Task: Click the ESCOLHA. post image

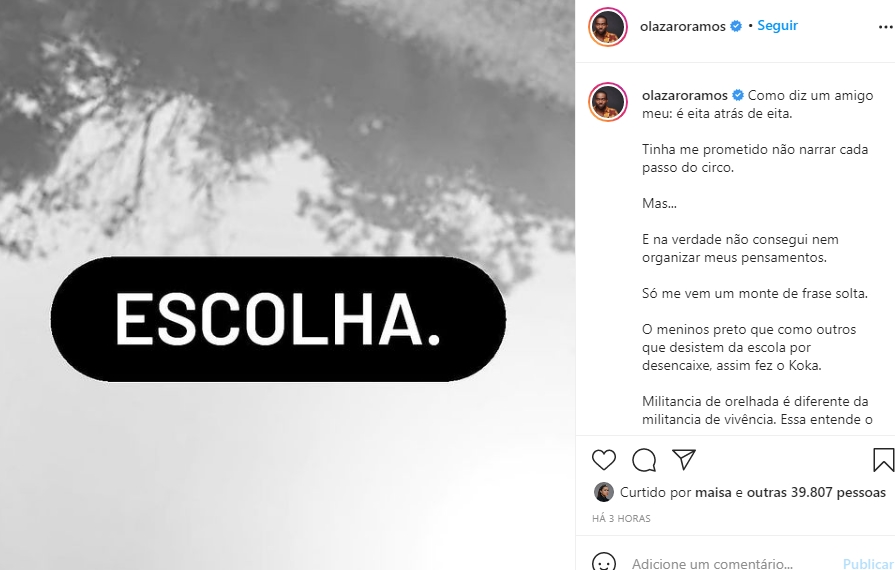Action: (x=287, y=285)
